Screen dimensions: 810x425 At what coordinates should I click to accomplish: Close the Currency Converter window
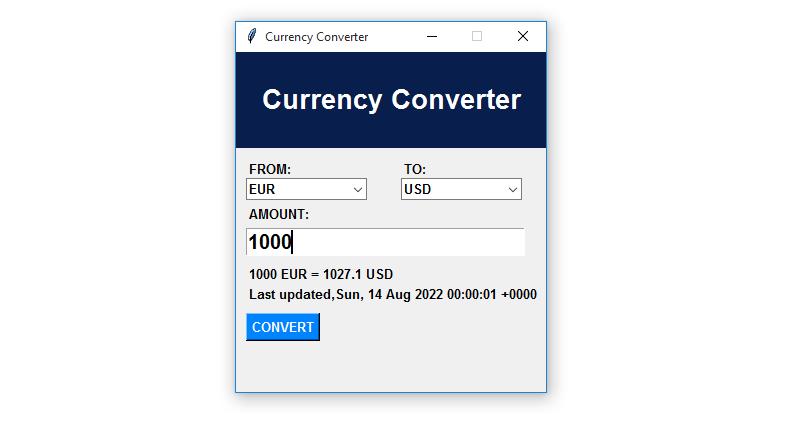[522, 37]
